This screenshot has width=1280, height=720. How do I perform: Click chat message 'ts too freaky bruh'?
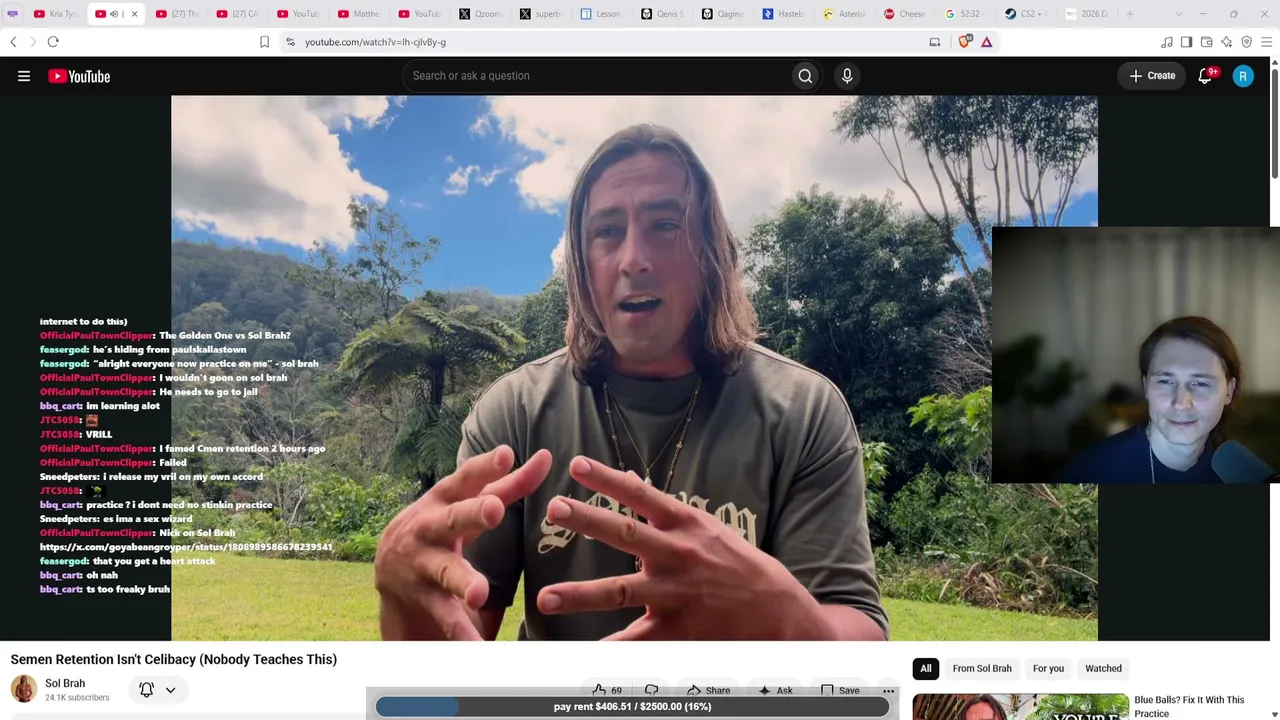coord(128,590)
